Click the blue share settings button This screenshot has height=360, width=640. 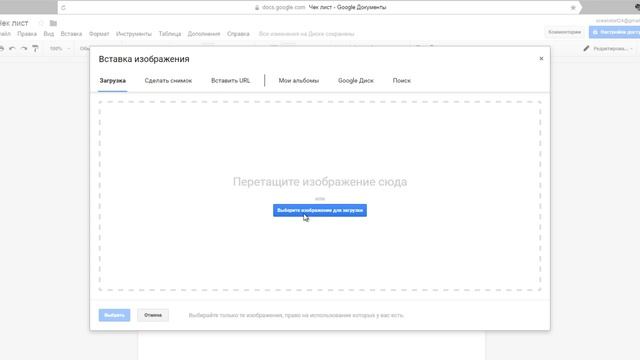[614, 32]
